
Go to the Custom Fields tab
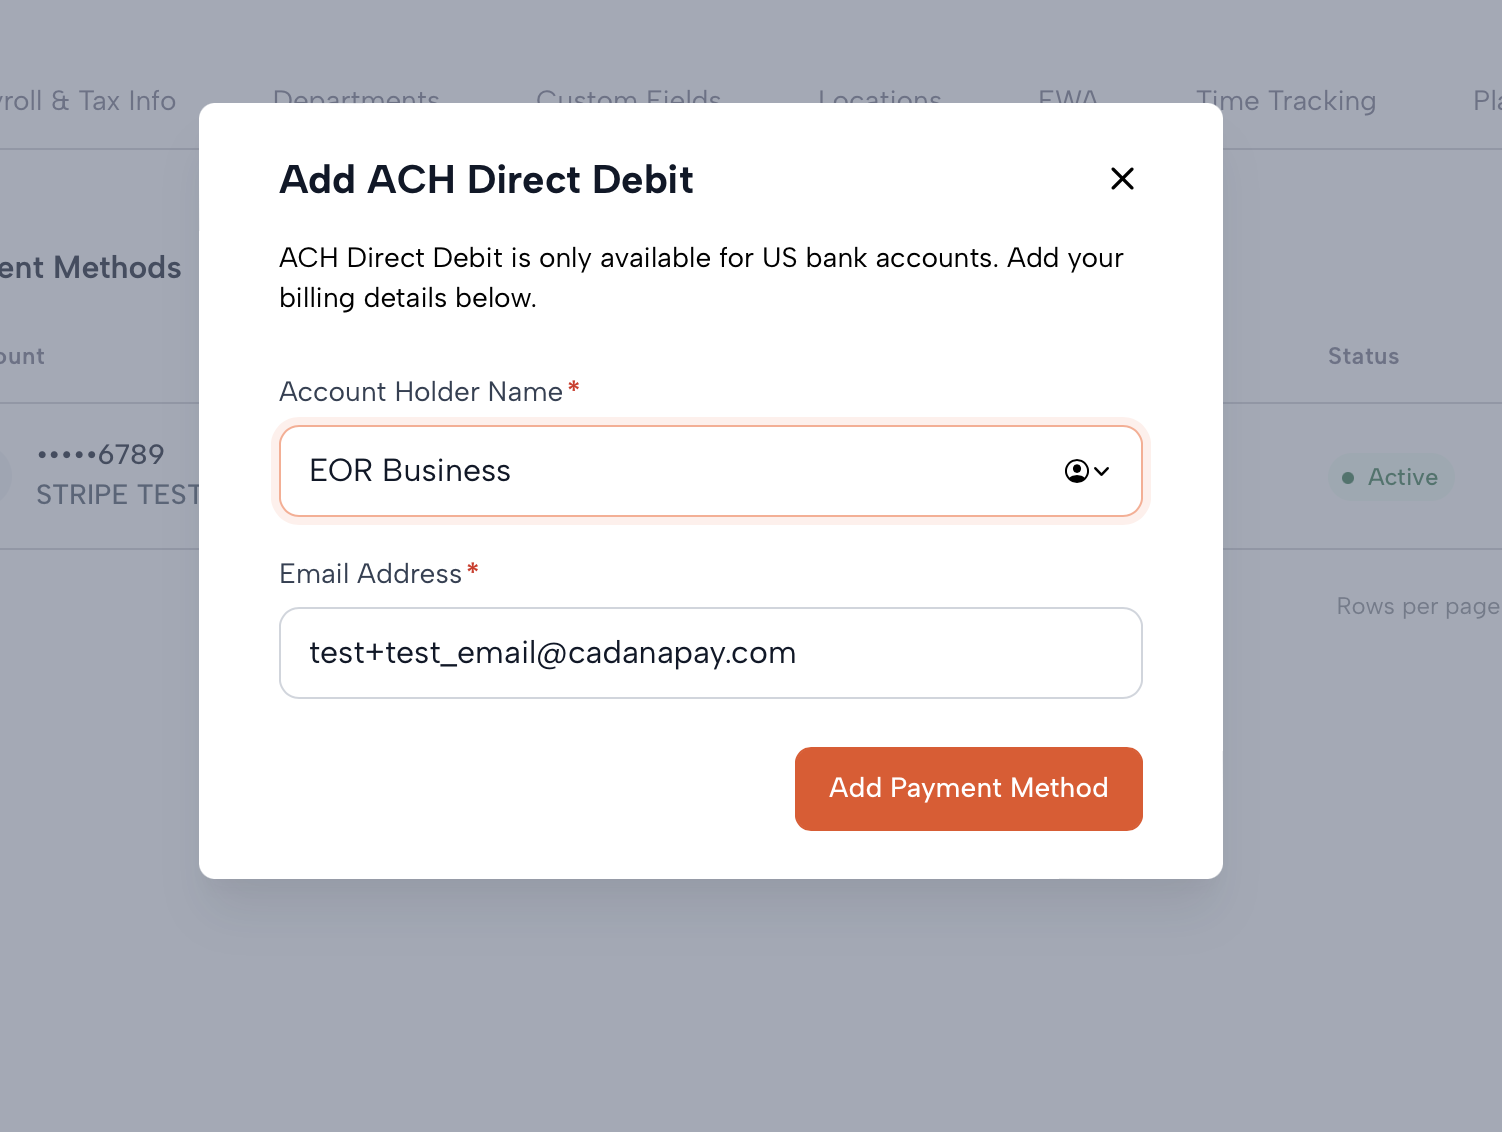pos(628,98)
